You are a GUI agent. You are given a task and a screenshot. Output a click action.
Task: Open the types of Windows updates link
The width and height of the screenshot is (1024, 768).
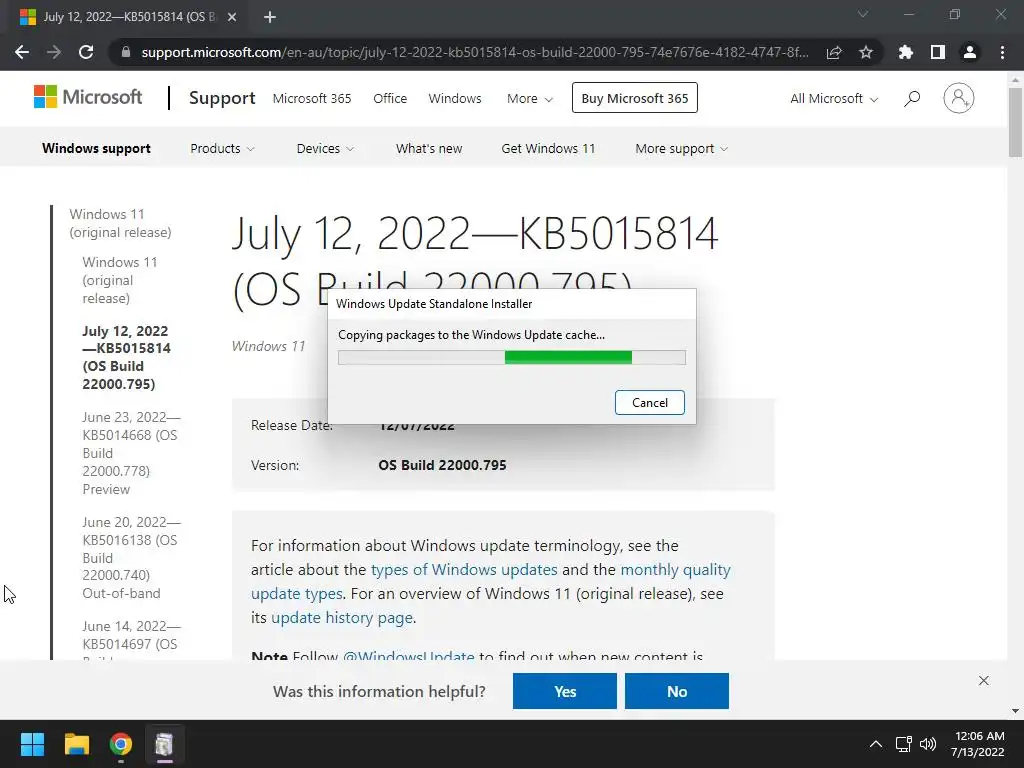464,569
